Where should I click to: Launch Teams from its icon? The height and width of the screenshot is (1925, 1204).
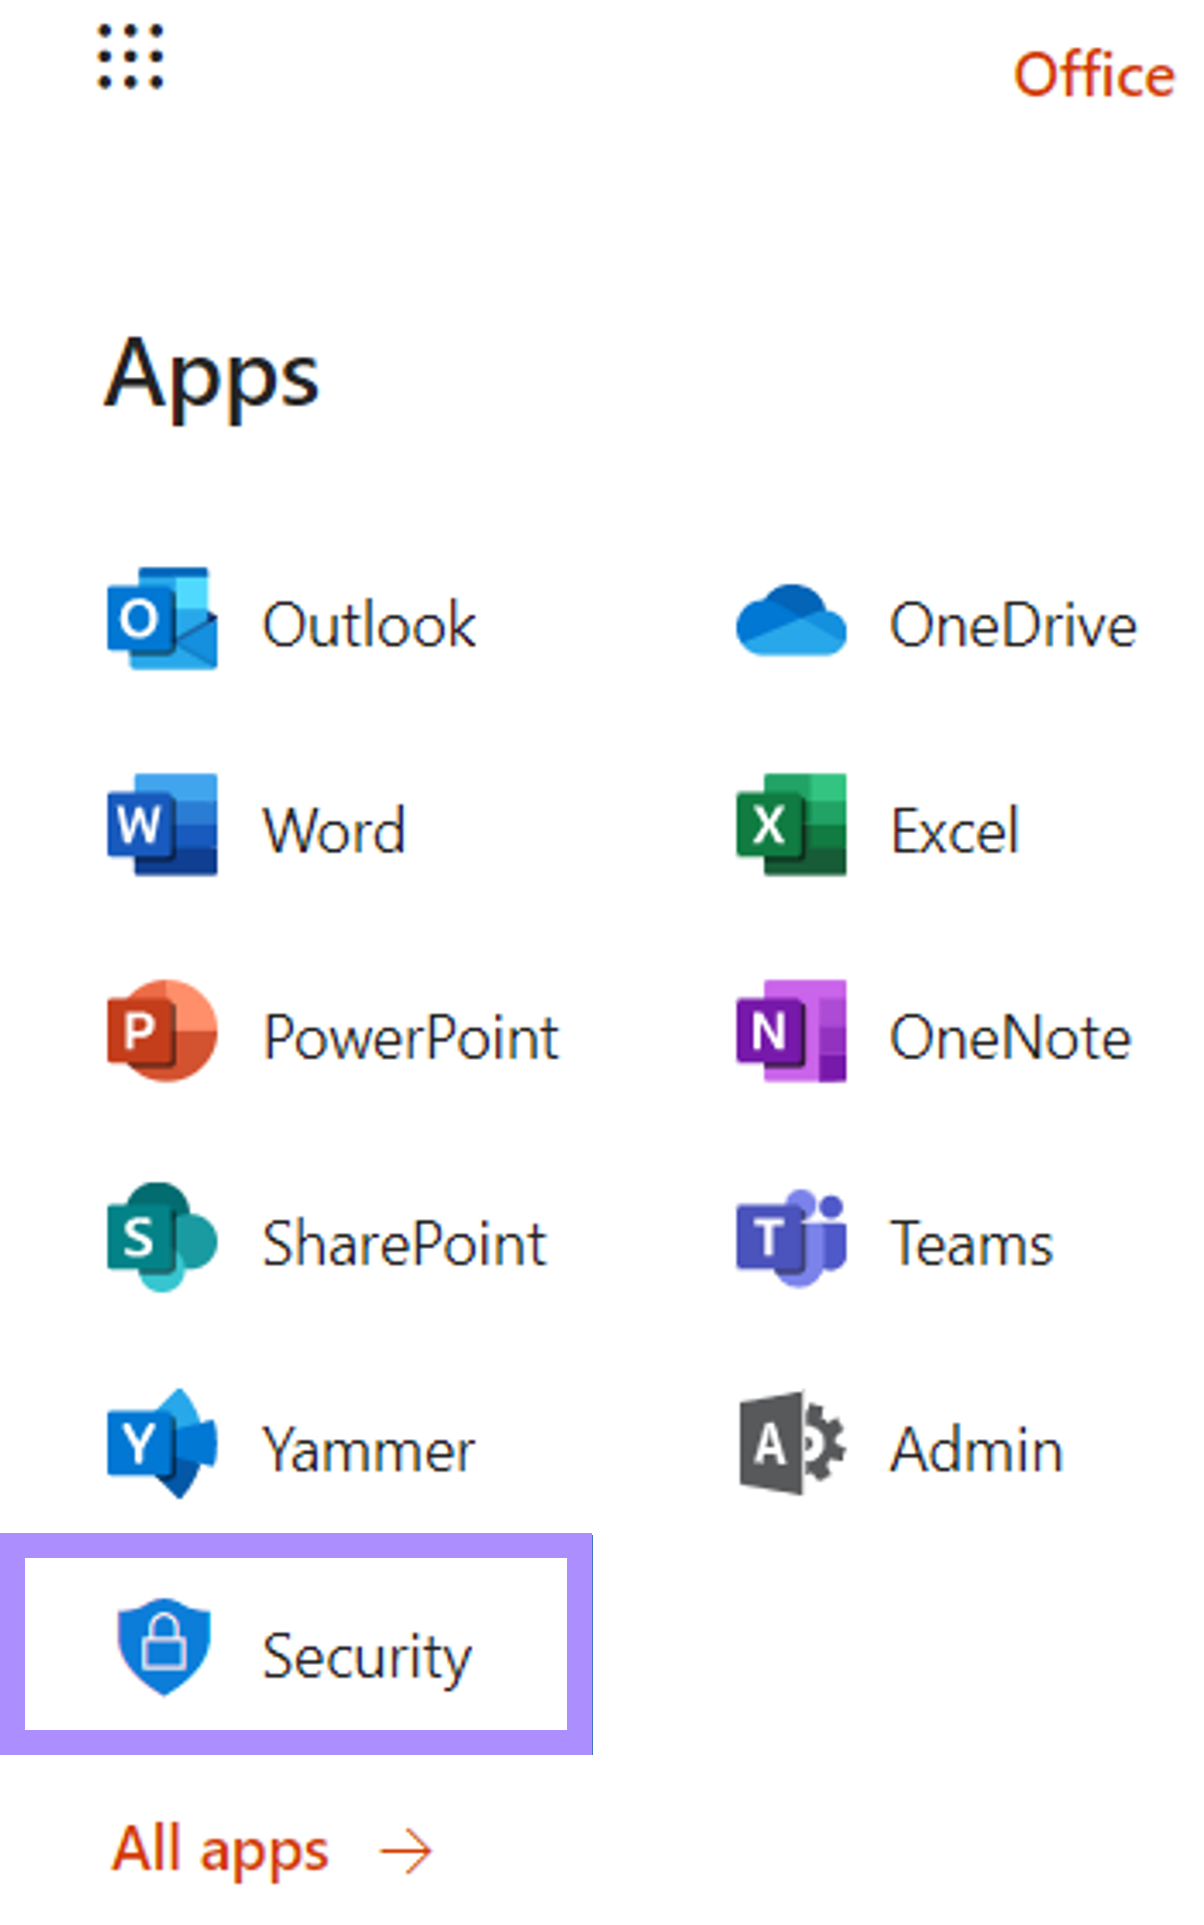click(x=791, y=1238)
